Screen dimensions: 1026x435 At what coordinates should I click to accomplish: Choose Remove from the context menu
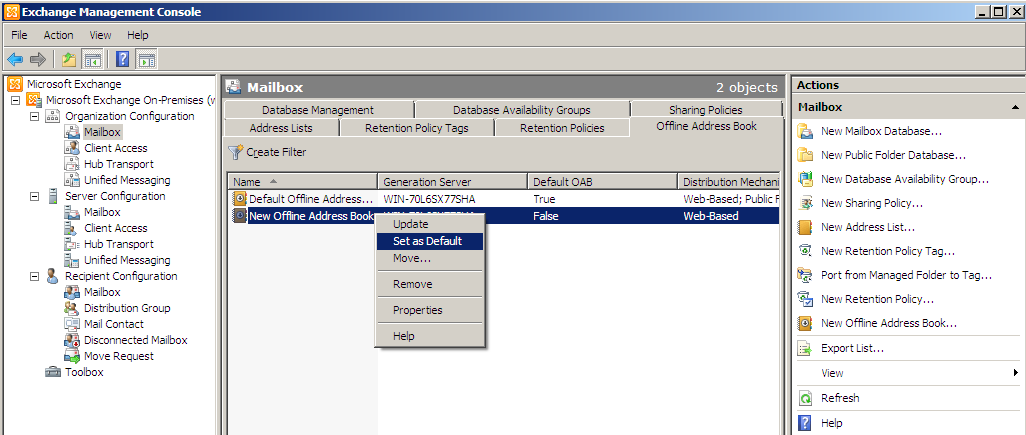[x=430, y=285]
